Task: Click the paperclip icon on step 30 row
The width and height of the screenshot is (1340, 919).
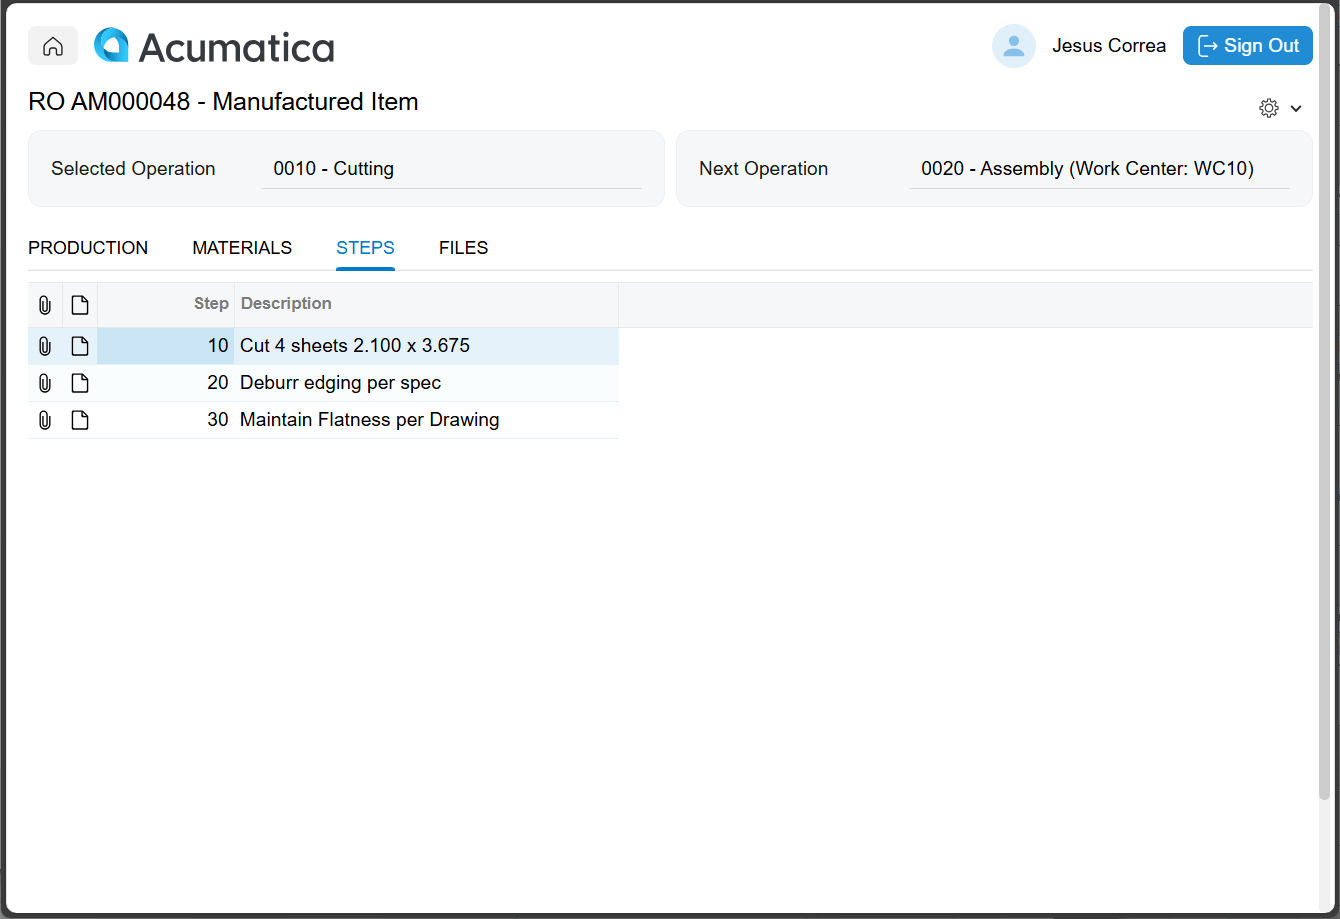Action: click(45, 420)
